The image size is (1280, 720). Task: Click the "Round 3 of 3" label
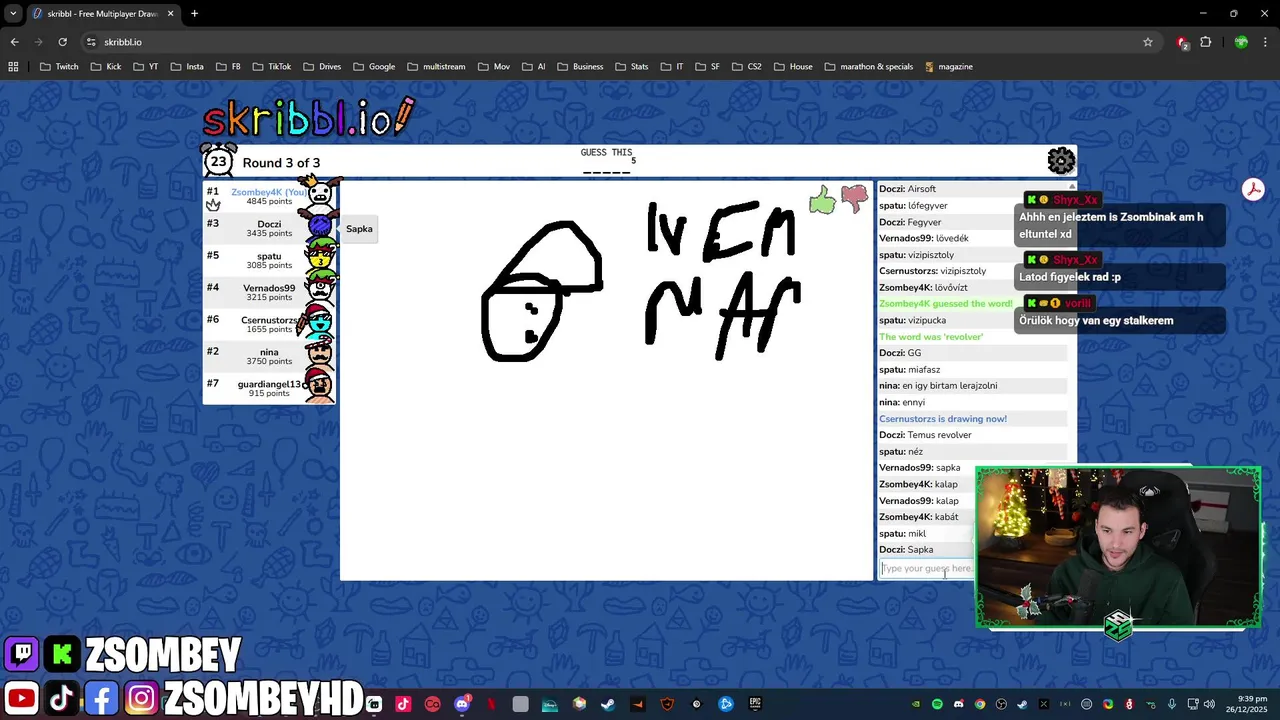coord(281,163)
